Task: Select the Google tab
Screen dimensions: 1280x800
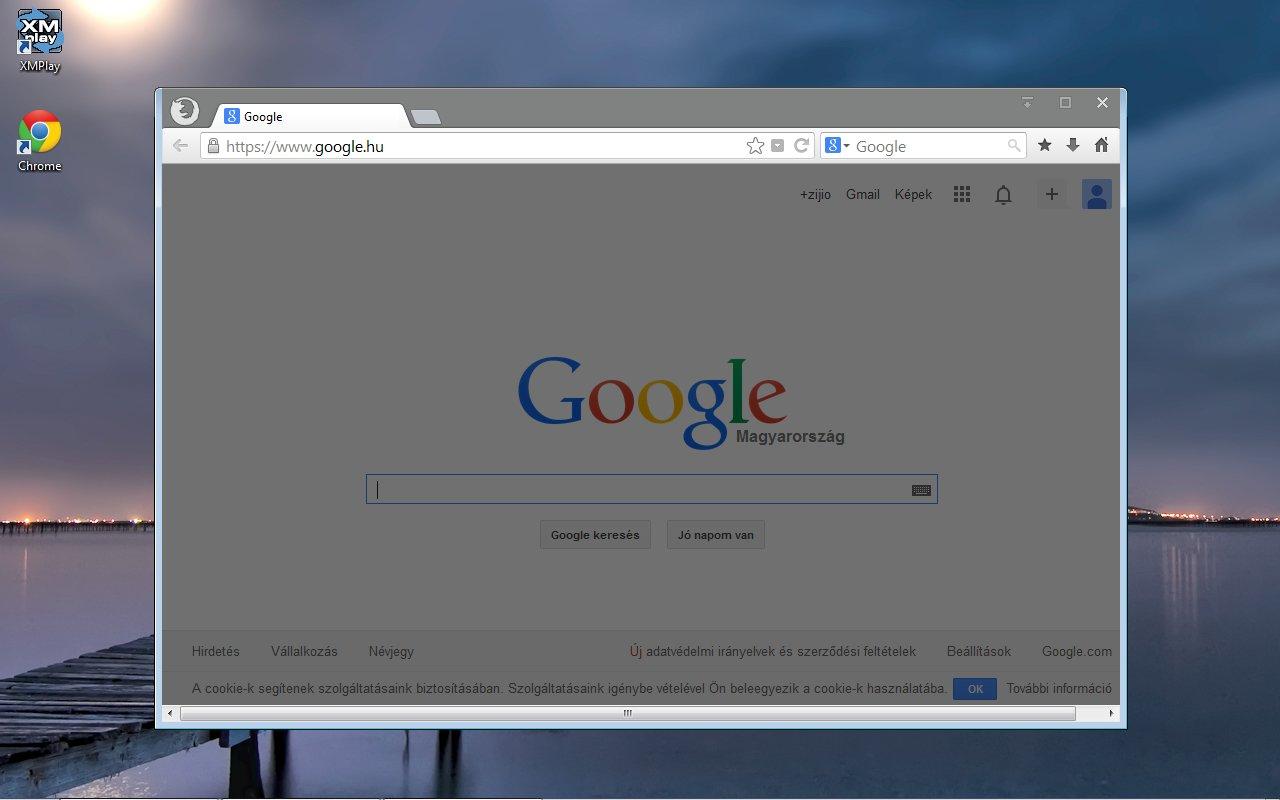Action: 308,116
